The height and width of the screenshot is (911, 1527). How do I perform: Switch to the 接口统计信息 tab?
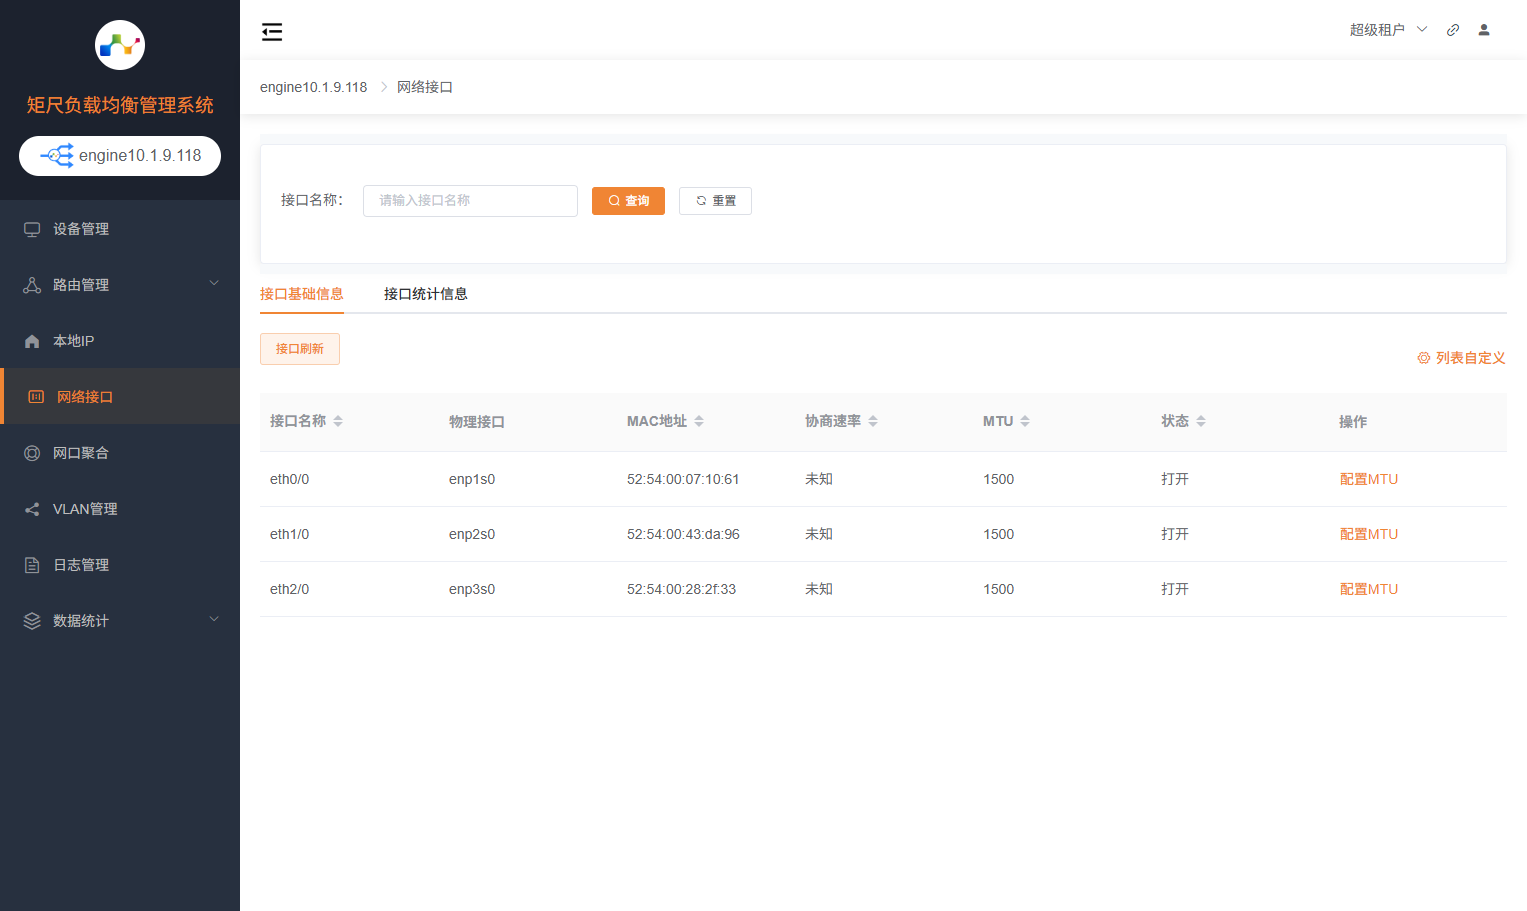(425, 294)
